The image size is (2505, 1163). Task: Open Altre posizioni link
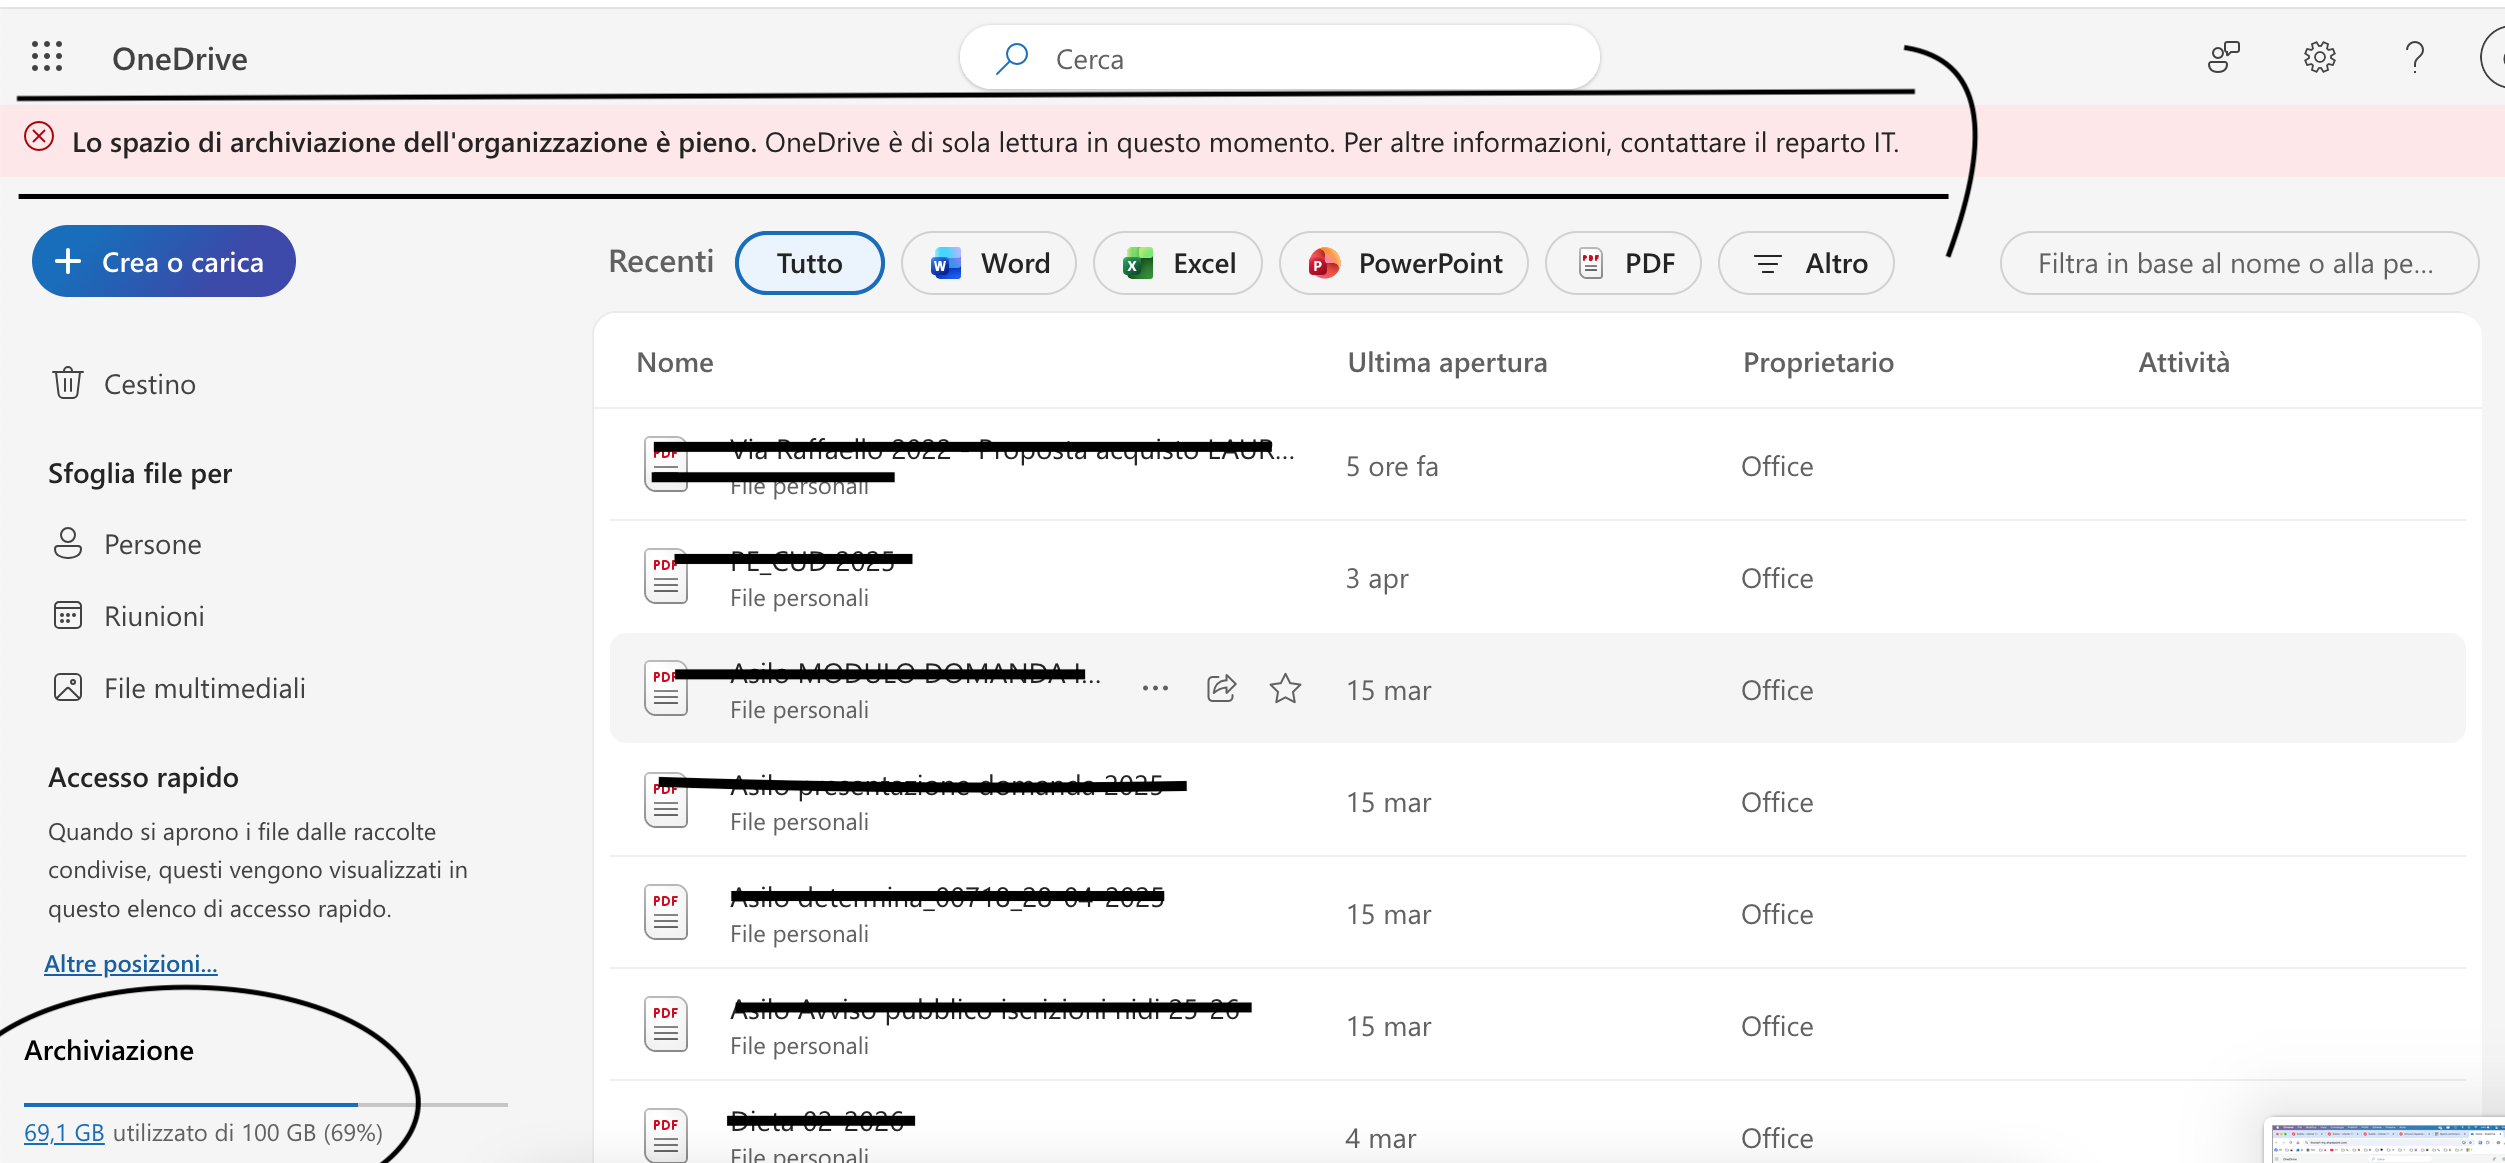click(x=131, y=963)
